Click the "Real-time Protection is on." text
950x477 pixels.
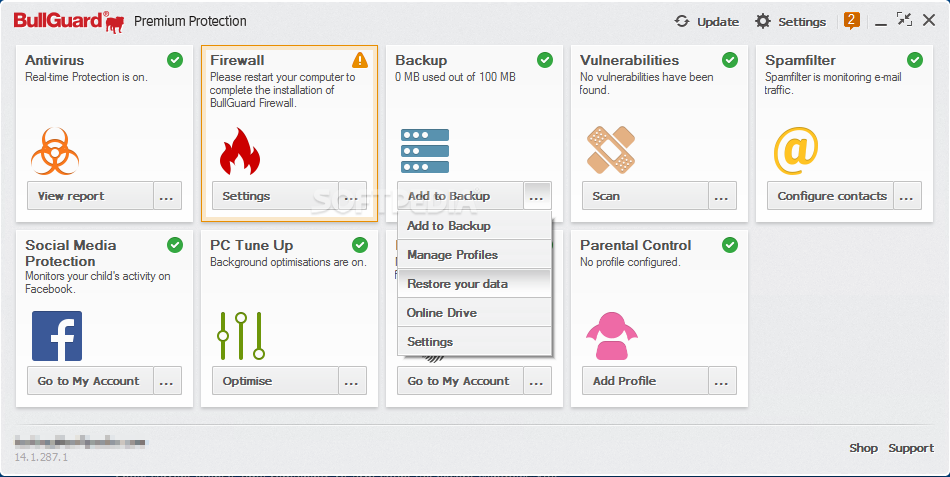click(86, 77)
